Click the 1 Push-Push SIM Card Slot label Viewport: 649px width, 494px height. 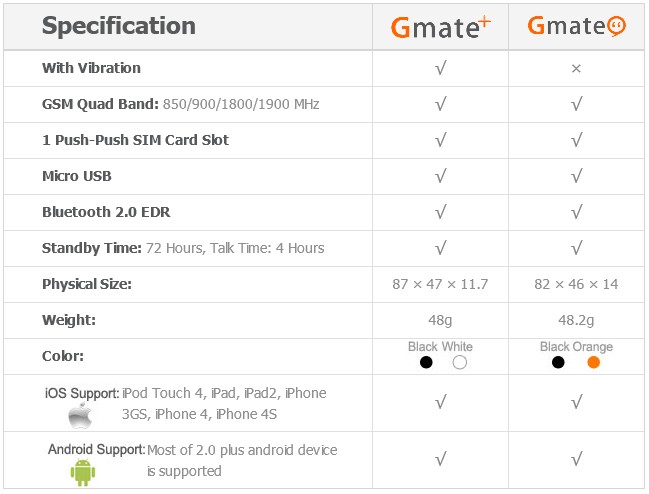[135, 140]
